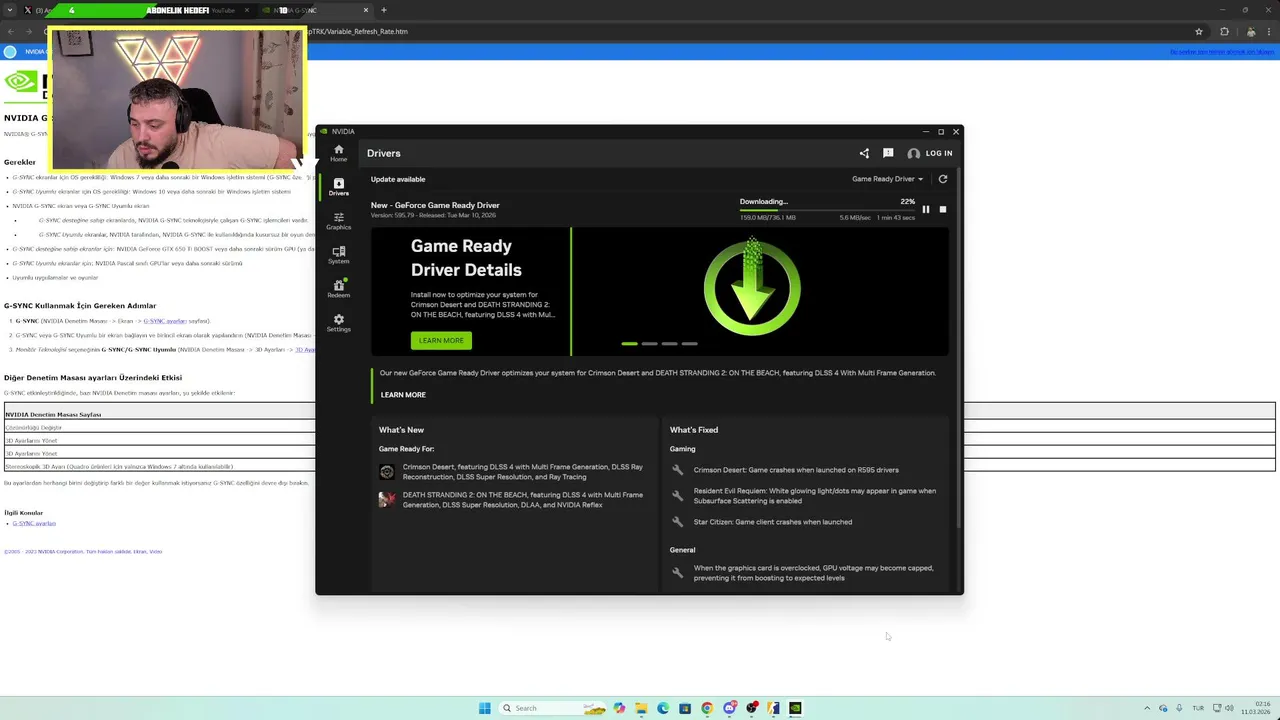Click the download progress bar
The height and width of the screenshot is (720, 1280).
(827, 210)
